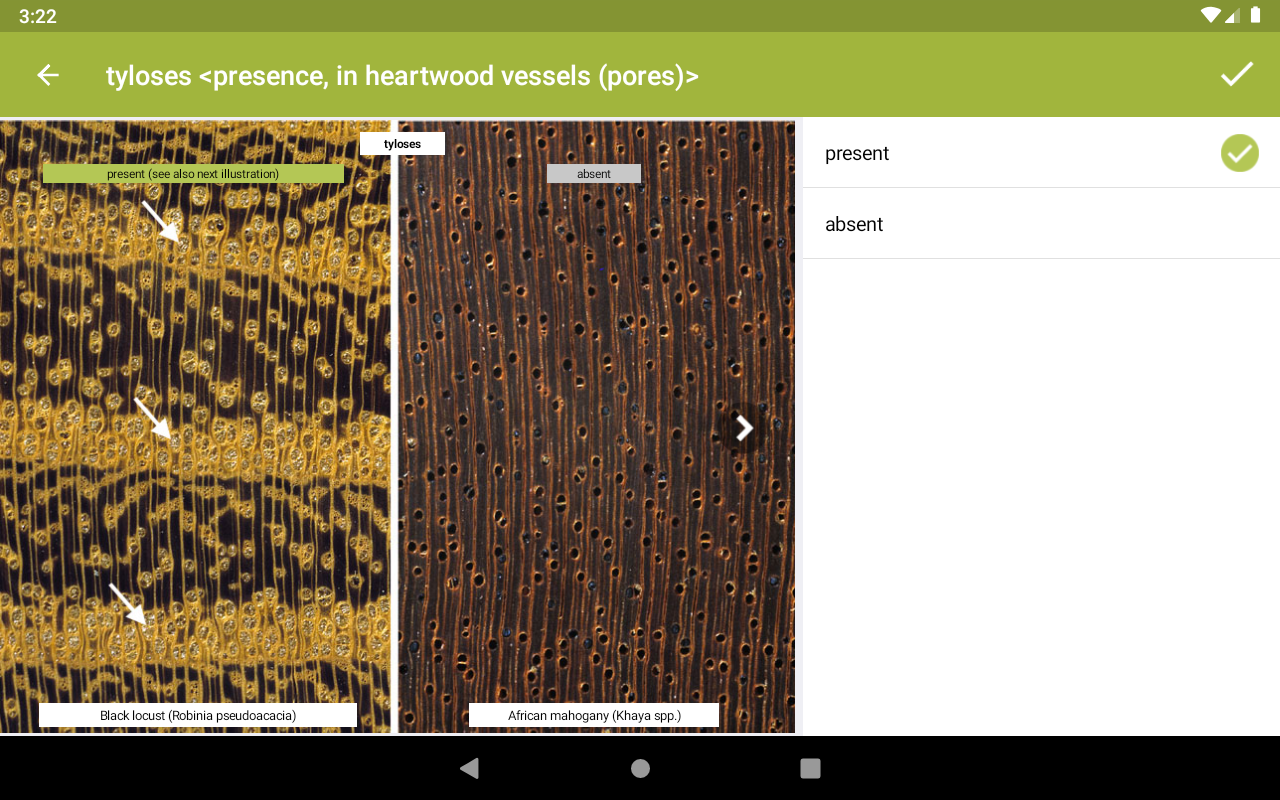Image resolution: width=1280 pixels, height=800 pixels.
Task: Tap the African mahogany (Khaya spp.) caption
Action: [x=594, y=715]
